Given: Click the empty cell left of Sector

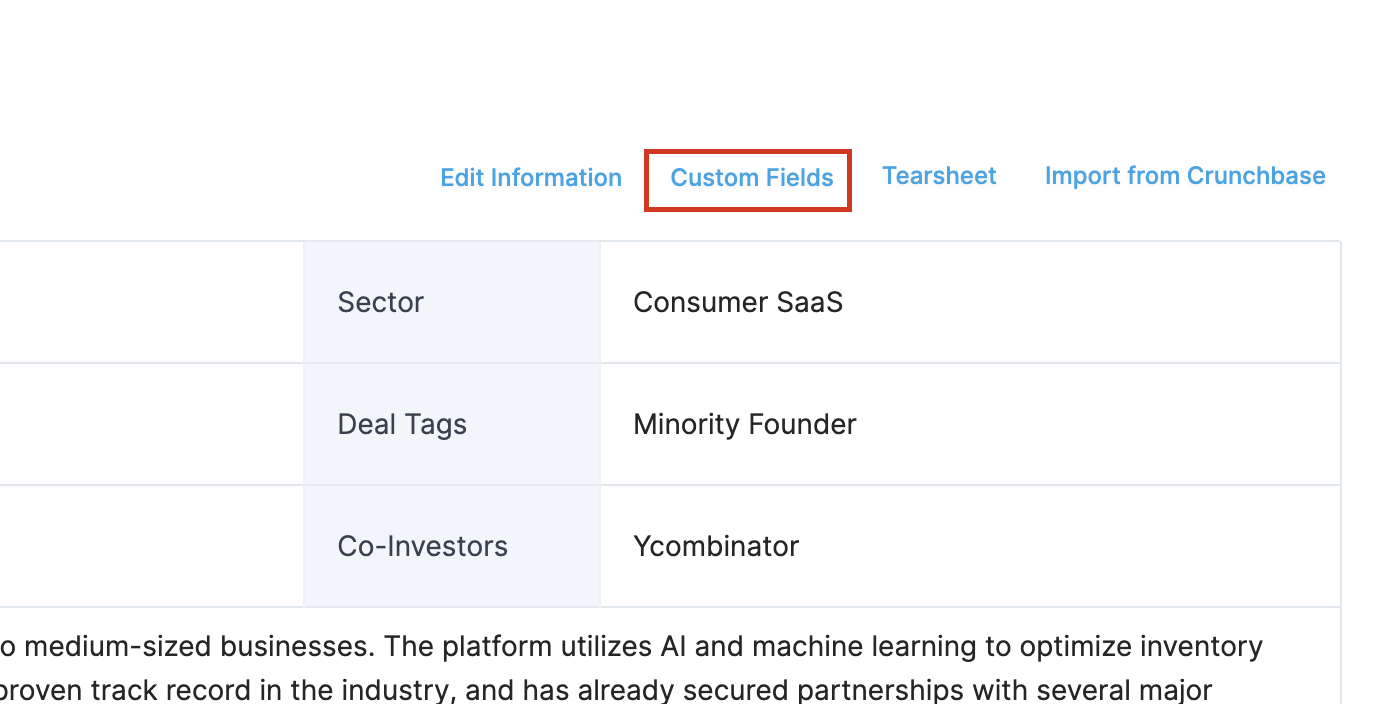Looking at the screenshot, I should click(x=150, y=302).
